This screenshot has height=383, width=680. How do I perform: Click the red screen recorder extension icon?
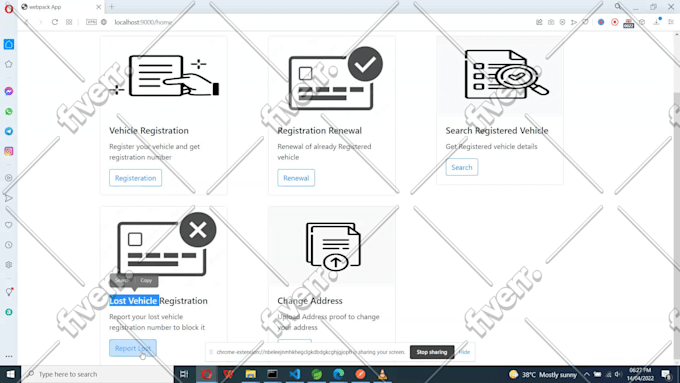(x=615, y=22)
